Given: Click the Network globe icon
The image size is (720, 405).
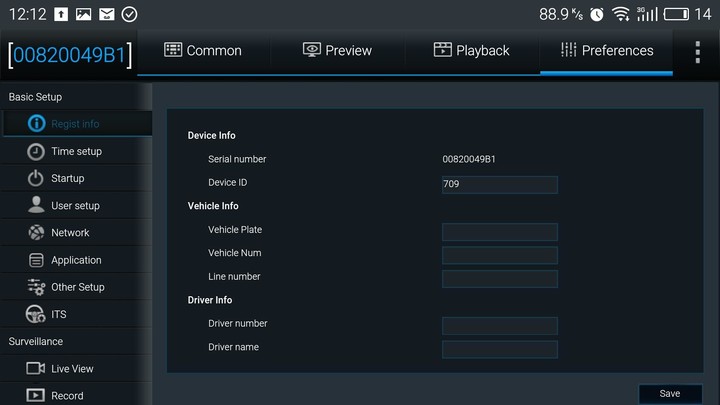Looking at the screenshot, I should click(36, 232).
